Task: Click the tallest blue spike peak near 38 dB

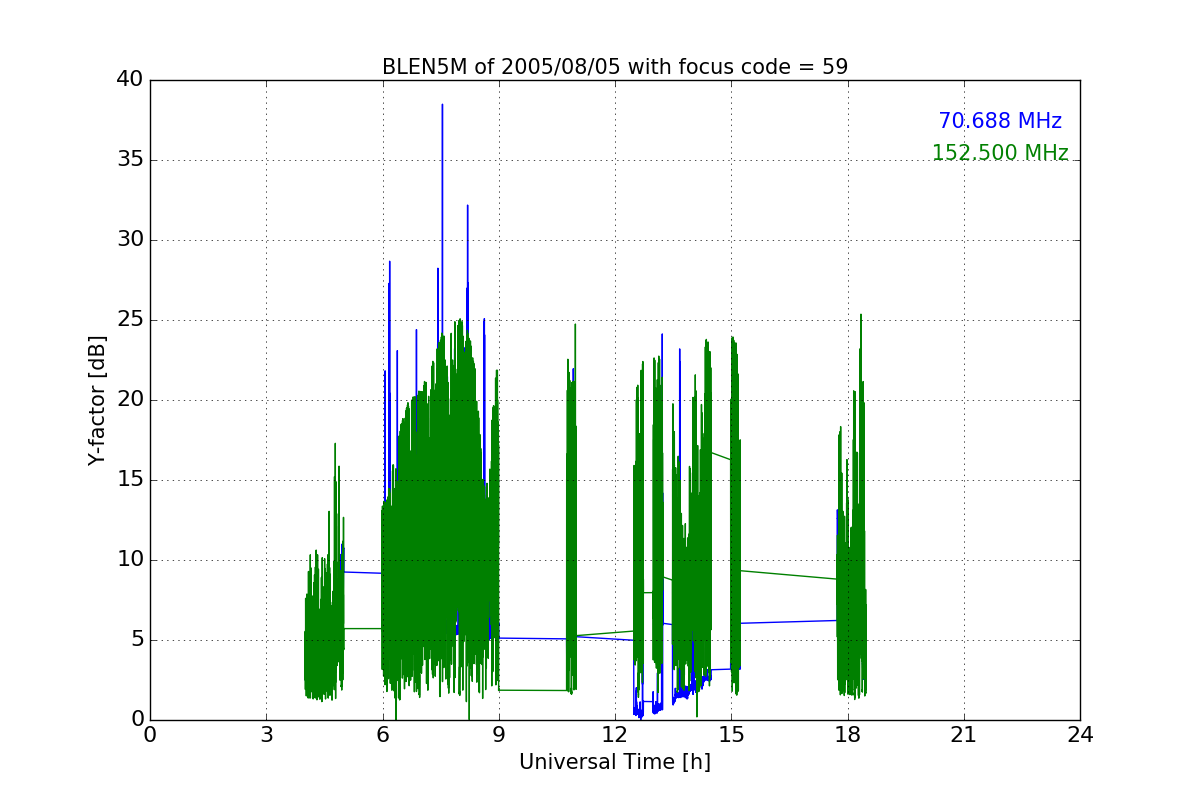Action: point(442,106)
